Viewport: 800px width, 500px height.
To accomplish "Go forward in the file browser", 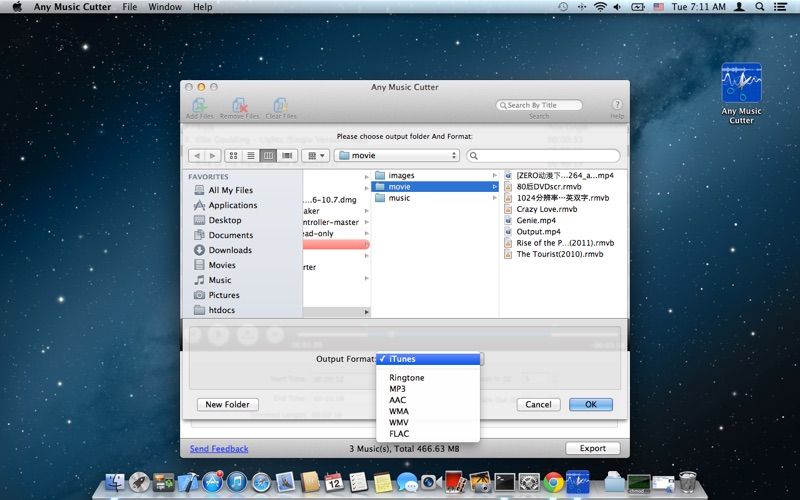I will [213, 156].
